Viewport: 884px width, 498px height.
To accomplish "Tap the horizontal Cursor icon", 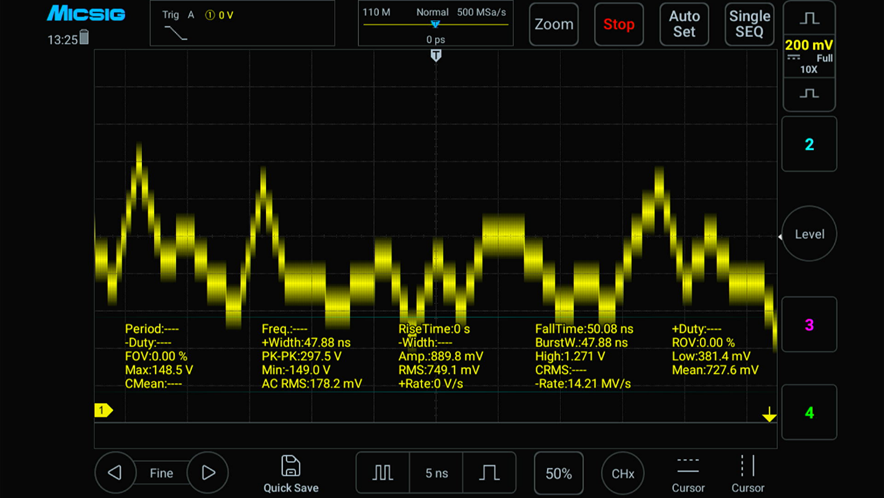I will coord(688,467).
